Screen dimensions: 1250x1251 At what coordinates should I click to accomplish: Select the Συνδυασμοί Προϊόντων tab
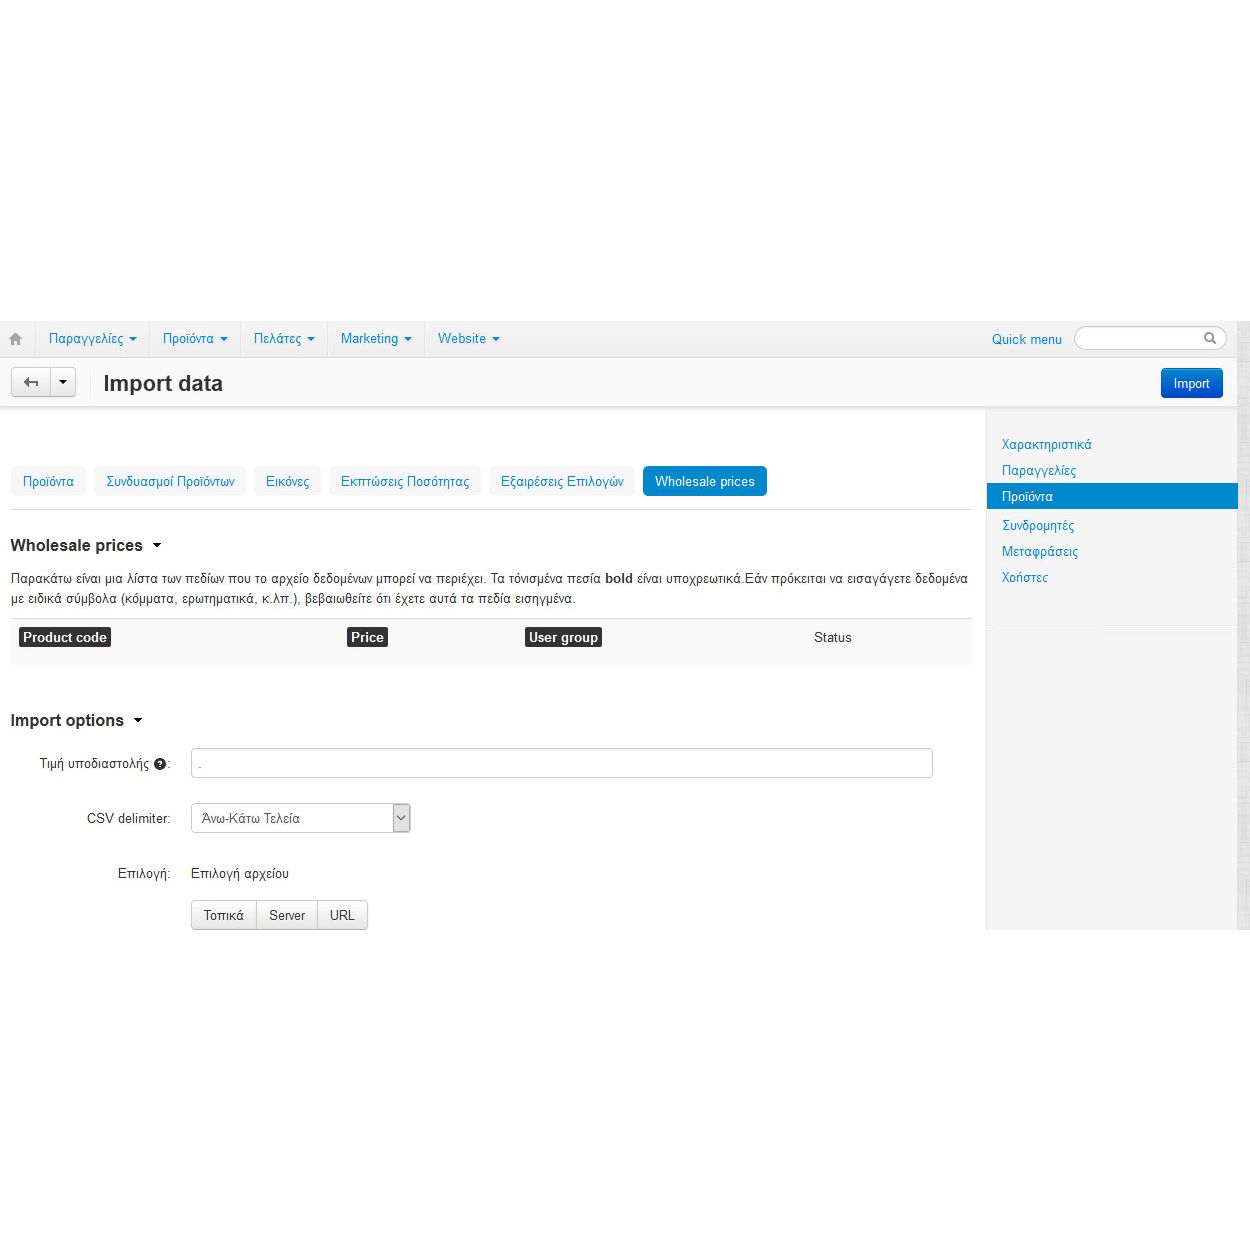point(170,481)
